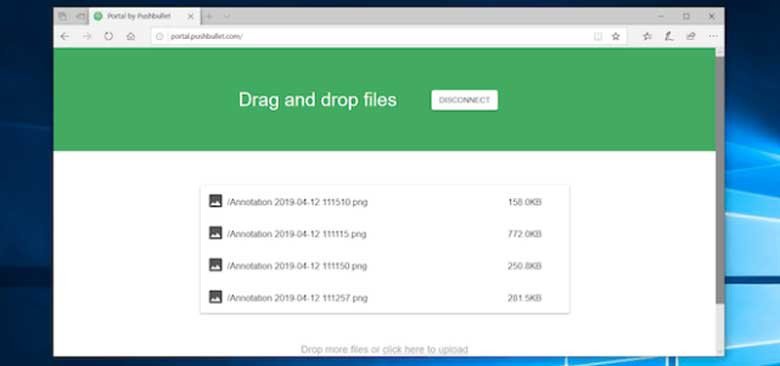Open the Favorites hub icon
This screenshot has width=780, height=366.
[x=647, y=36]
